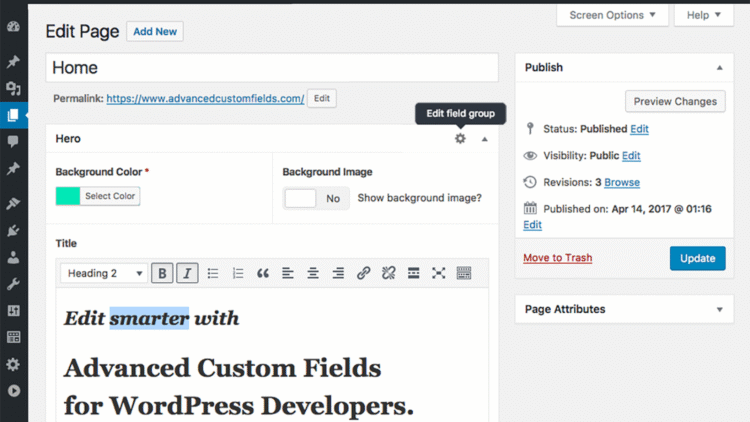Collapse the Publish panel
The height and width of the screenshot is (422, 750).
719,68
